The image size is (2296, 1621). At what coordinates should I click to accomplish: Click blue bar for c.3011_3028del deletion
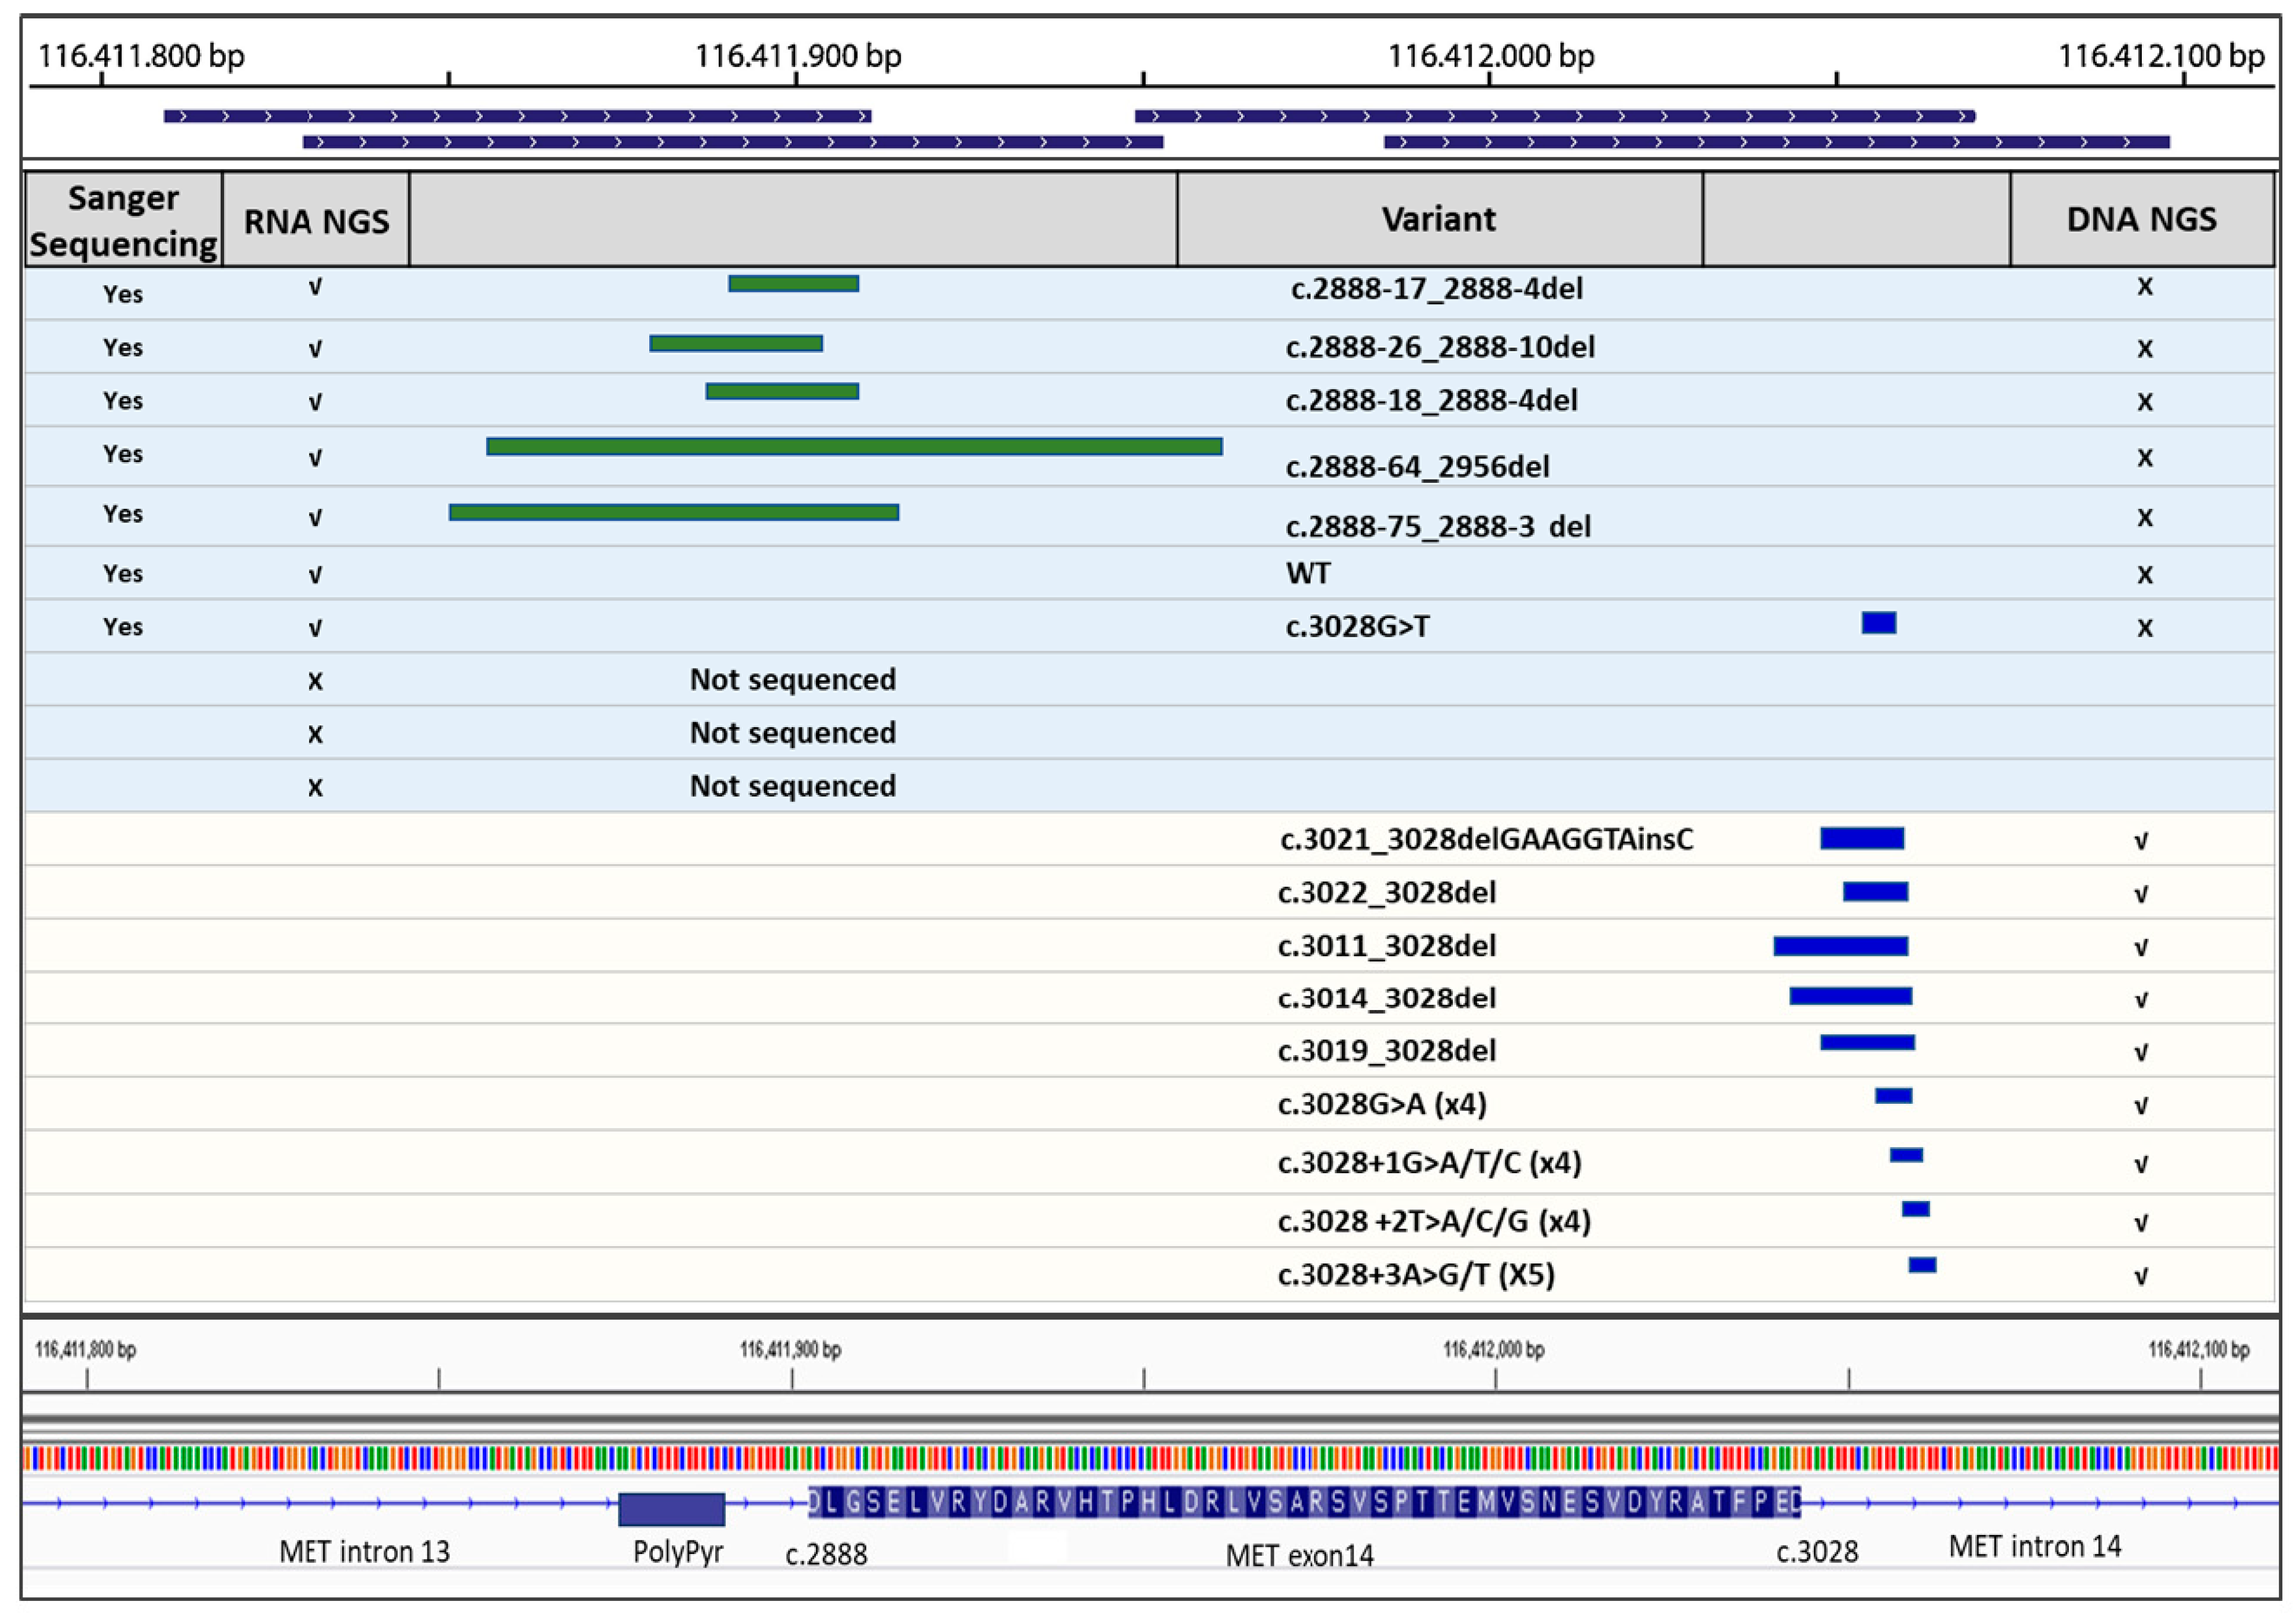(x=1840, y=946)
